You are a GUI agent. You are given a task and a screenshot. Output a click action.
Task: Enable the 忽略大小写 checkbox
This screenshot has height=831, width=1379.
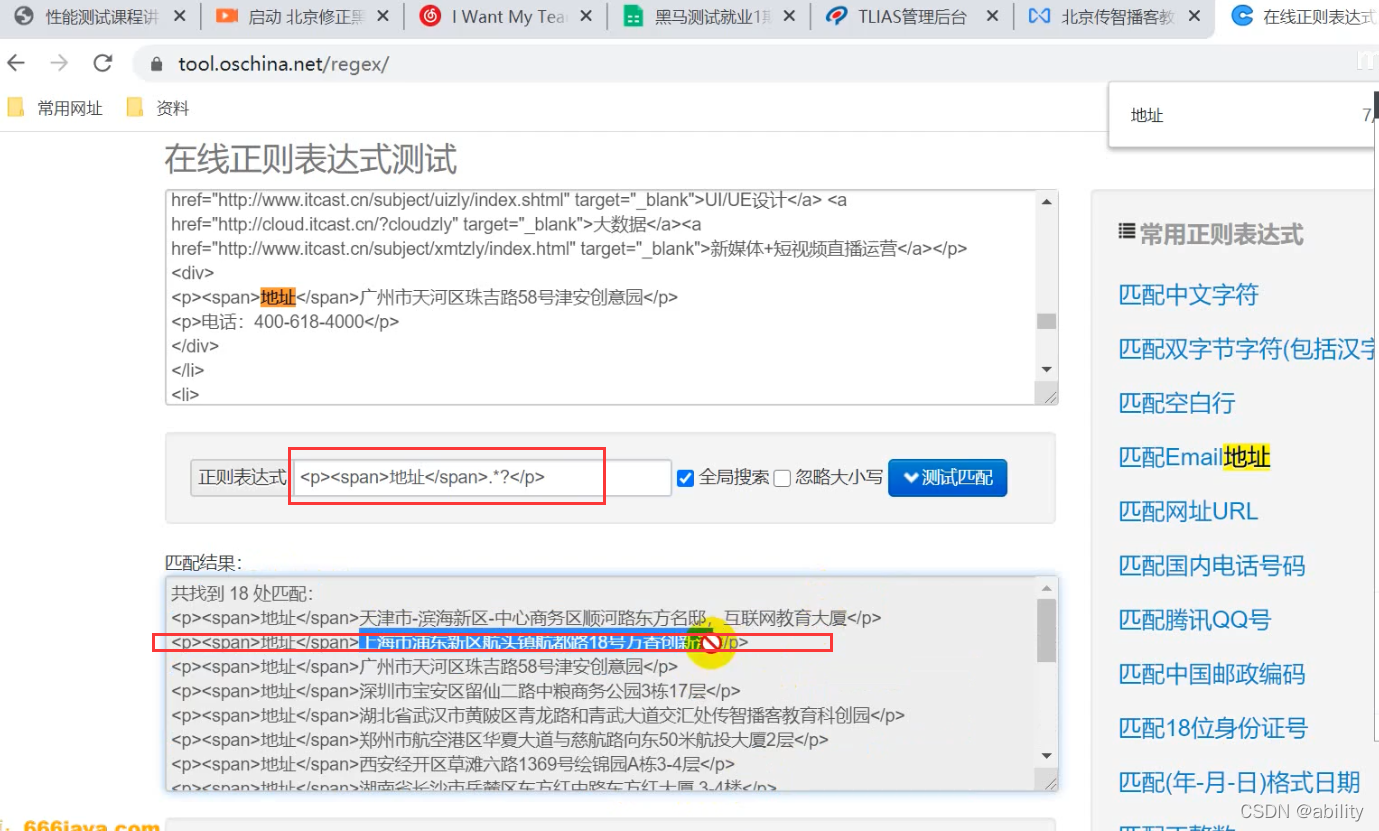coord(782,478)
